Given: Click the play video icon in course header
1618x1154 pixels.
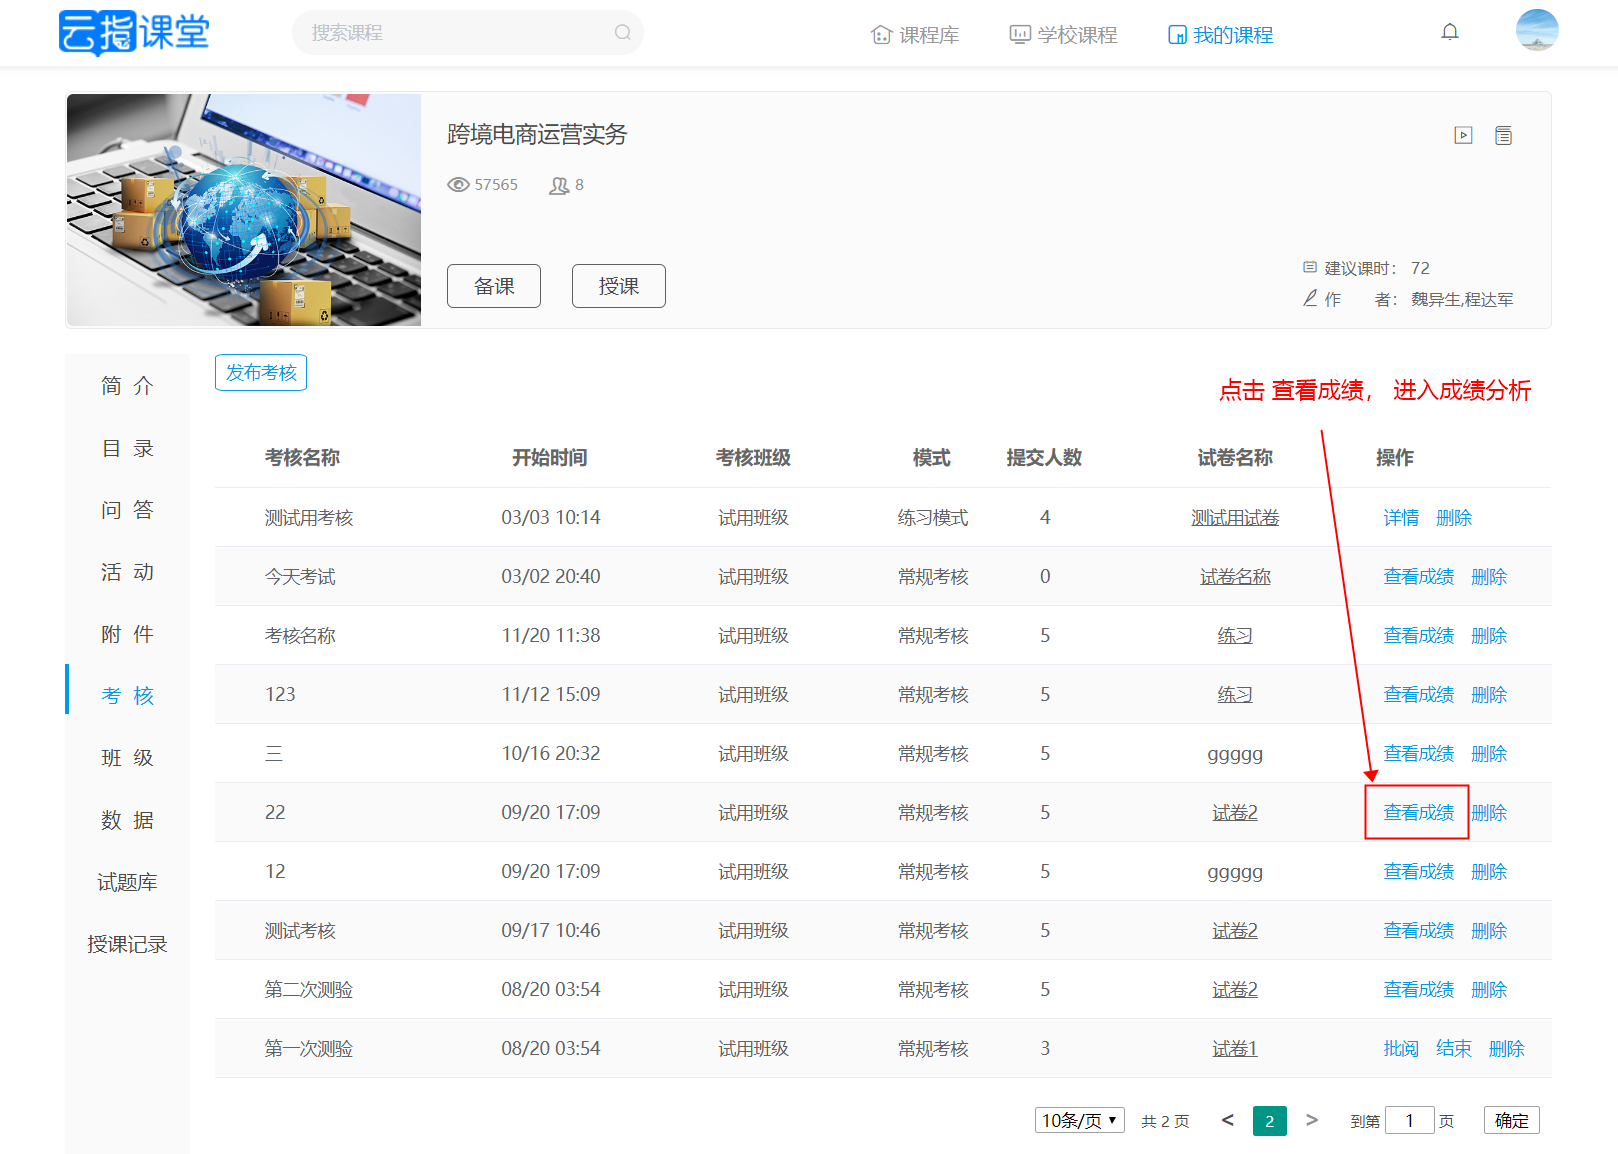Looking at the screenshot, I should [1463, 135].
